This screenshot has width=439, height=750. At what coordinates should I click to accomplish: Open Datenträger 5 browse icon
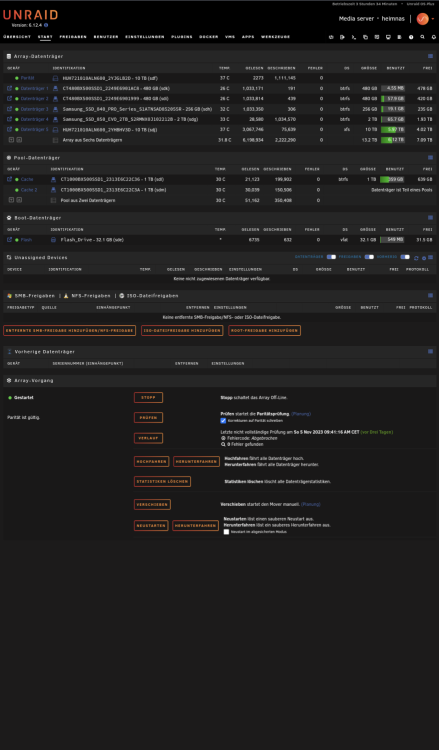[x=9, y=130]
